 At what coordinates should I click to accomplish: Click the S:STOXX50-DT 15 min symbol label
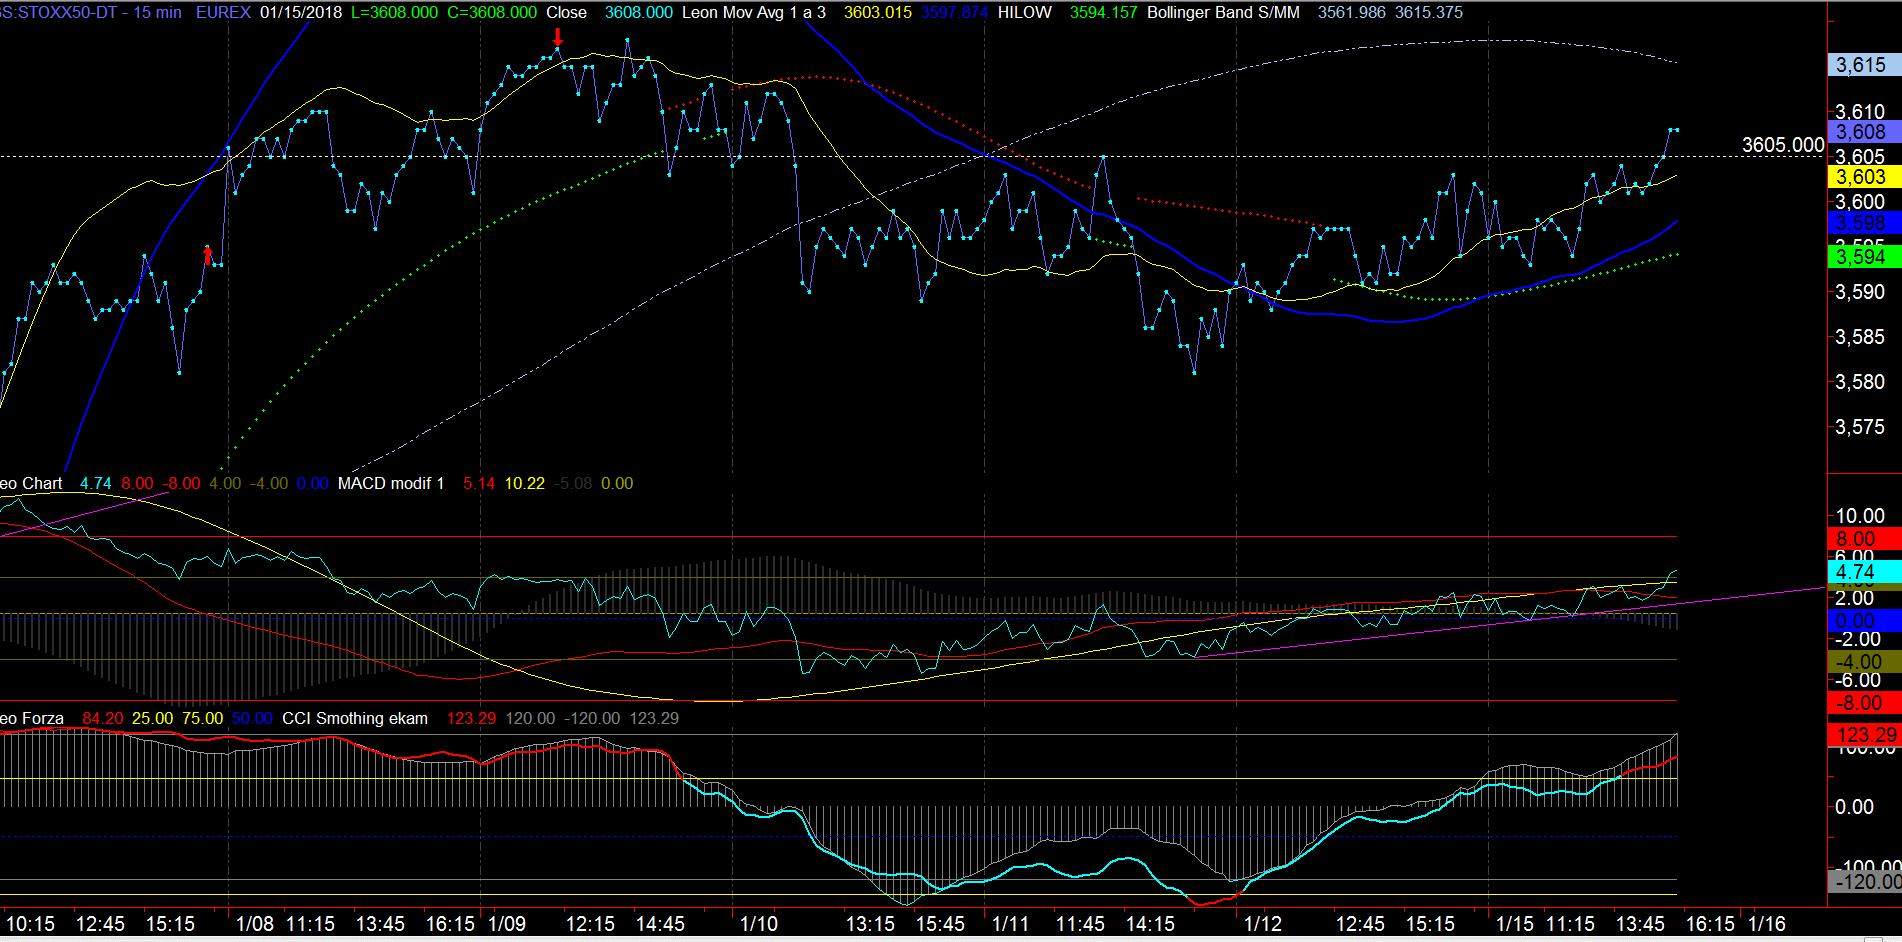91,12
